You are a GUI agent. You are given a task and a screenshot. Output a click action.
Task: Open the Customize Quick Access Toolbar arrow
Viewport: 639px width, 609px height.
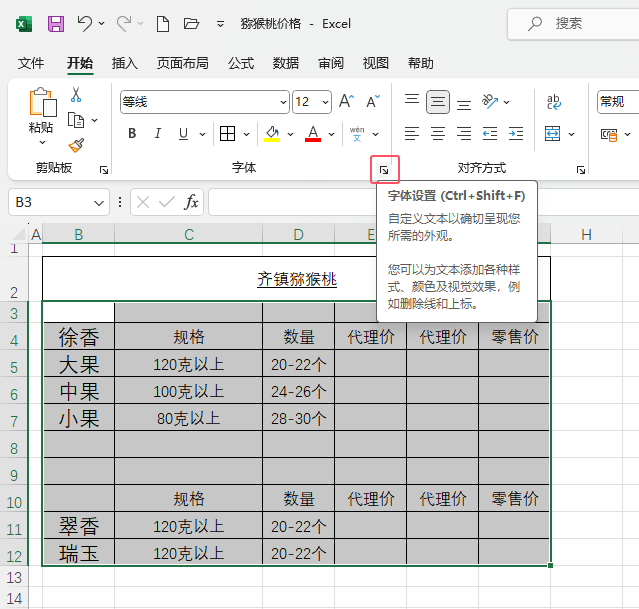(220, 24)
